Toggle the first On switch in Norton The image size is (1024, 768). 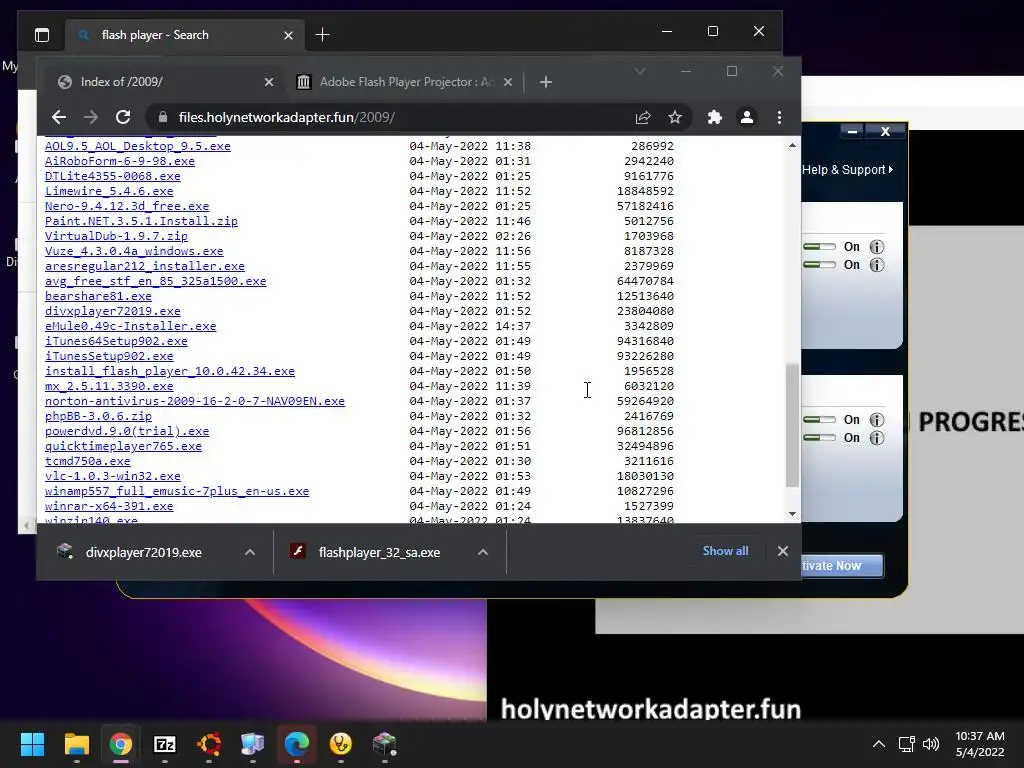coord(820,247)
